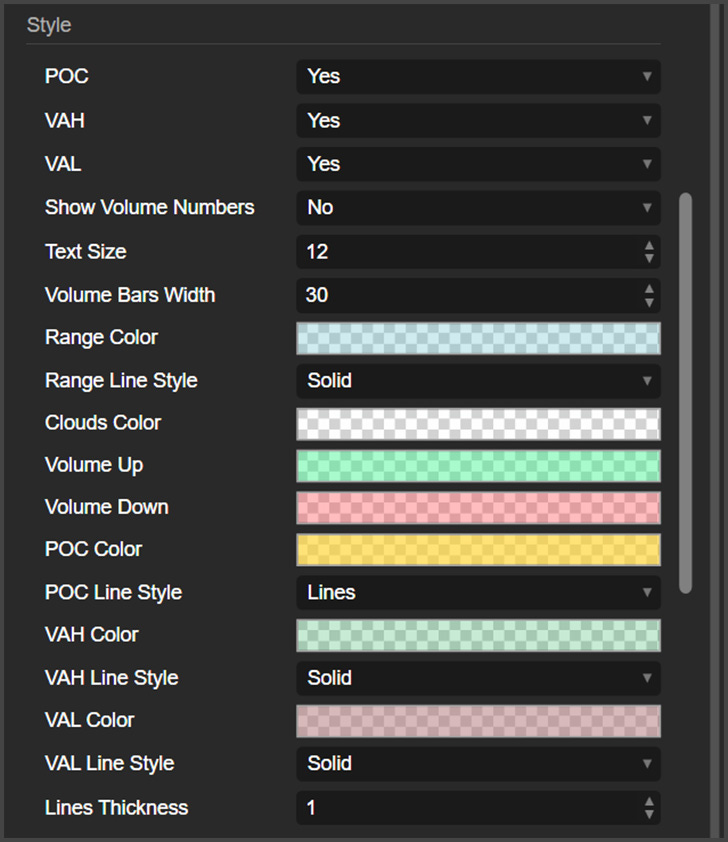The image size is (728, 842).
Task: Open the Range Color picker
Action: 478,338
